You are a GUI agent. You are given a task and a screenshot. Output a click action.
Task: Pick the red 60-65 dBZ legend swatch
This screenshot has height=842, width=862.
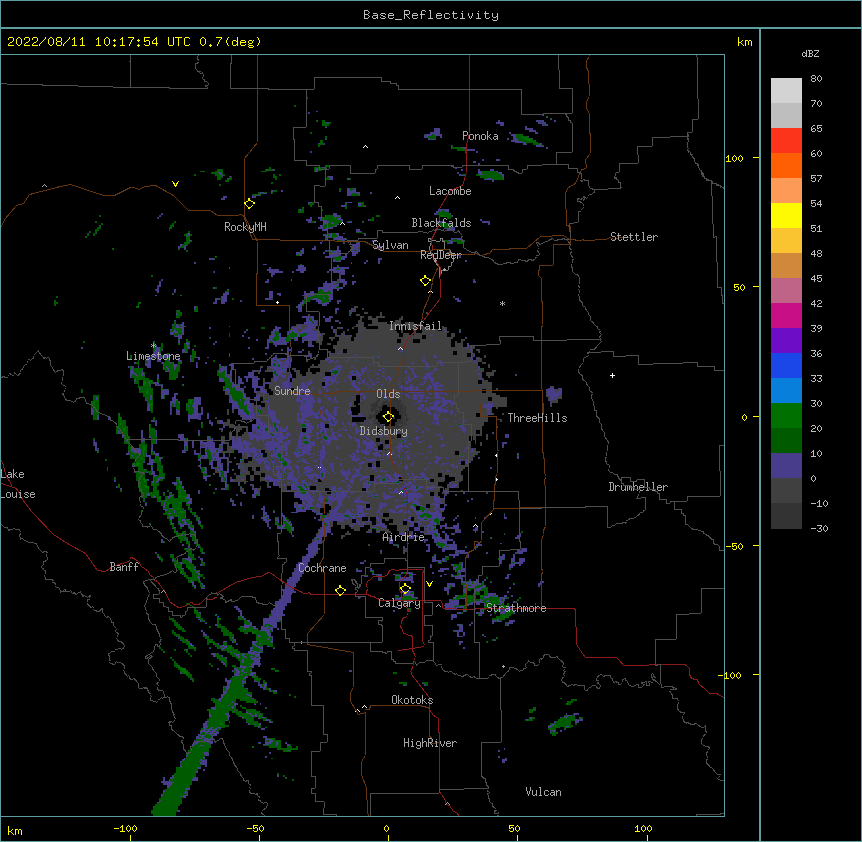tap(786, 141)
